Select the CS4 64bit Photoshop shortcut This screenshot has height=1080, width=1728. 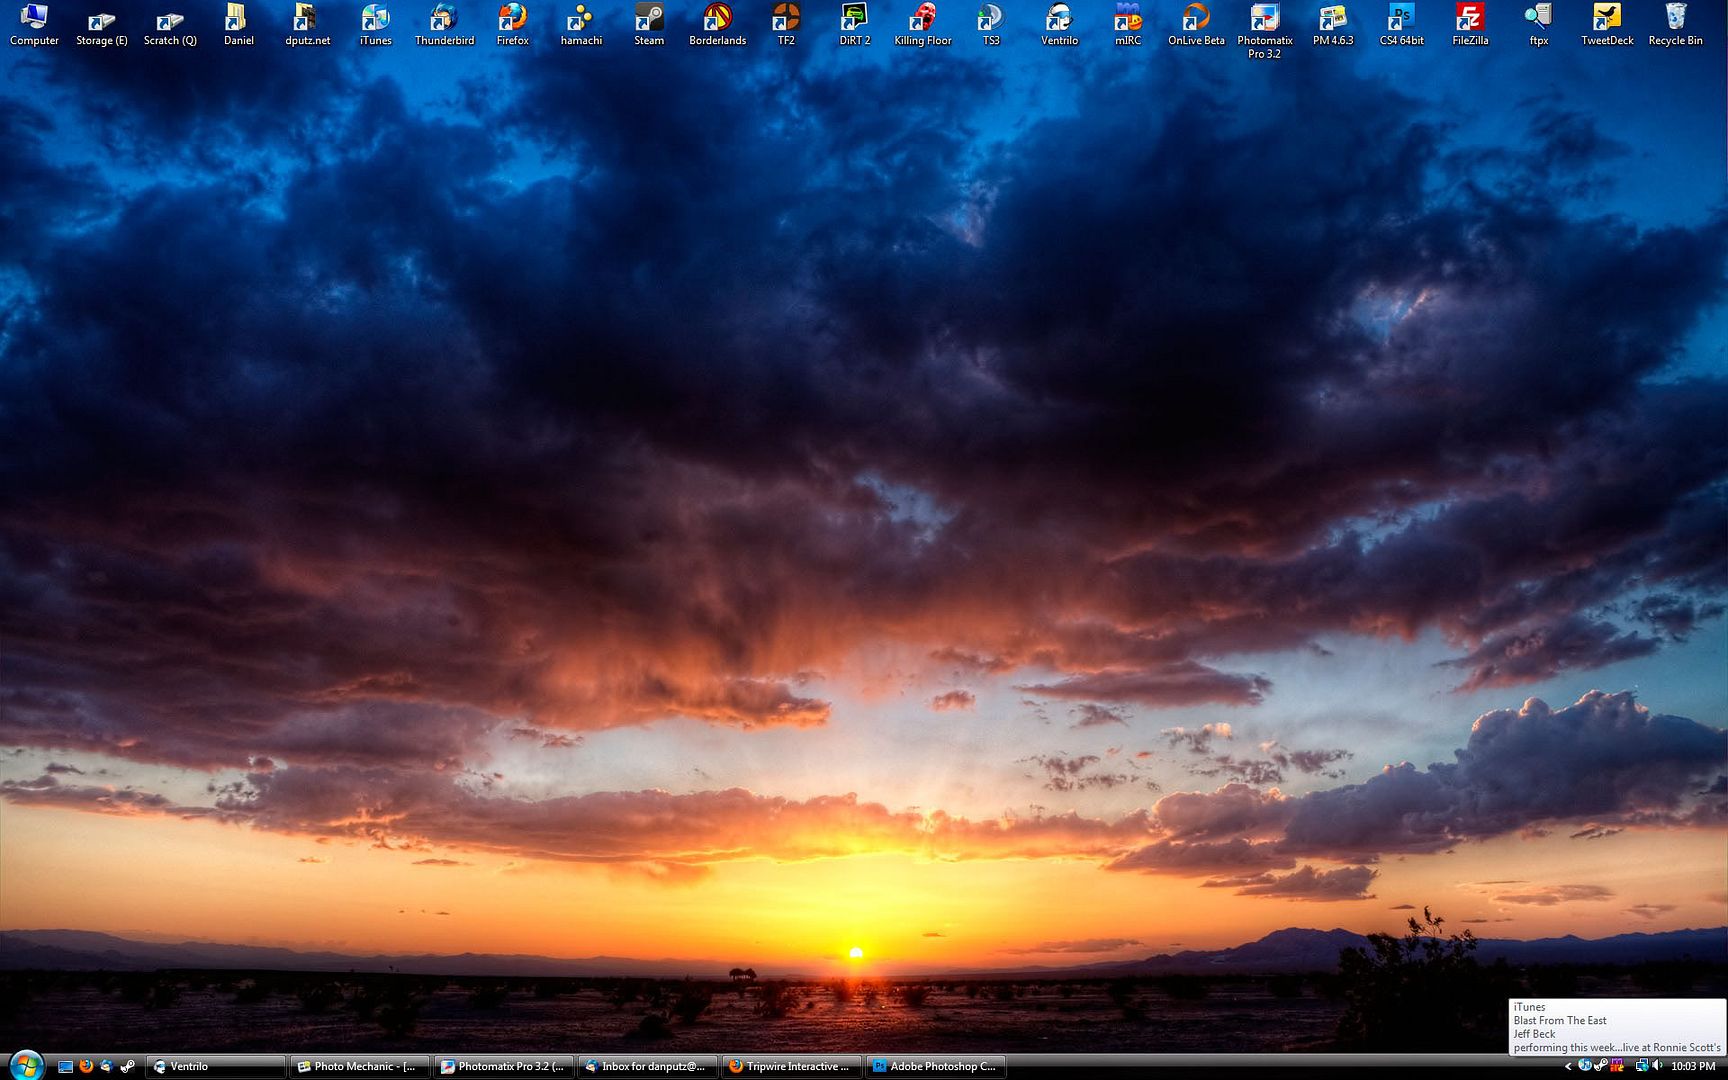point(1401,20)
